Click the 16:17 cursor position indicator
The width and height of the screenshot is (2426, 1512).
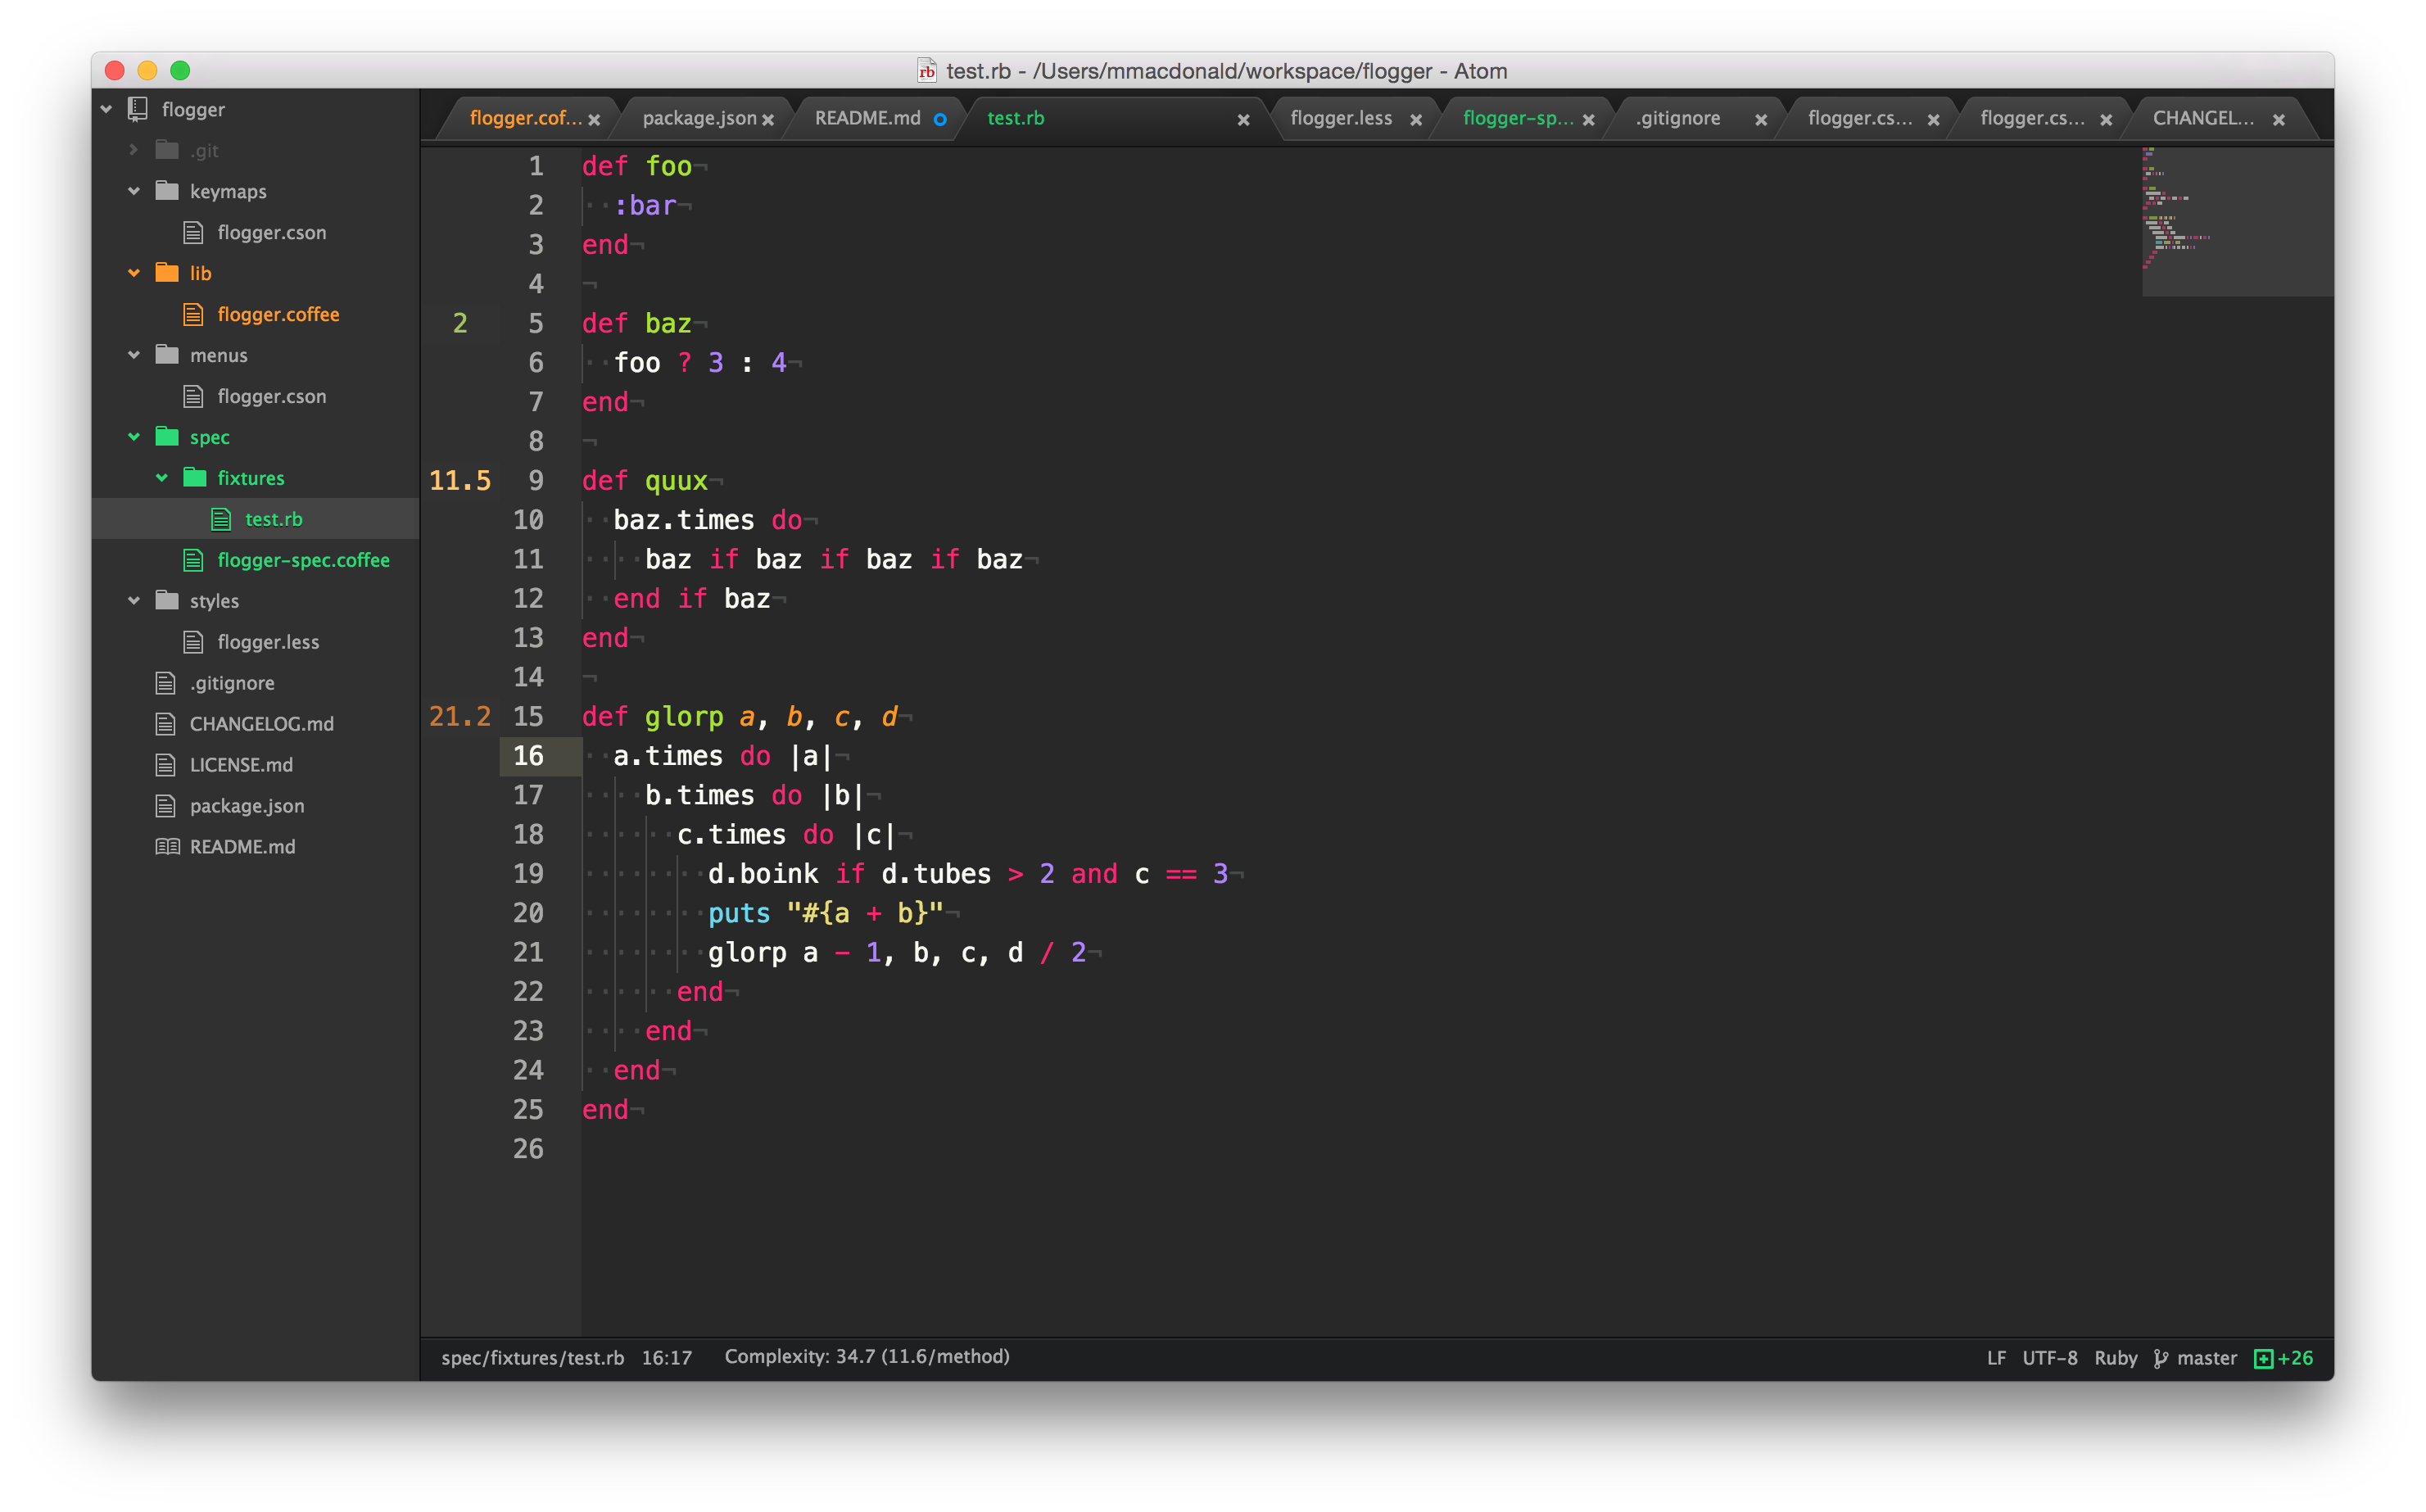coord(666,1358)
